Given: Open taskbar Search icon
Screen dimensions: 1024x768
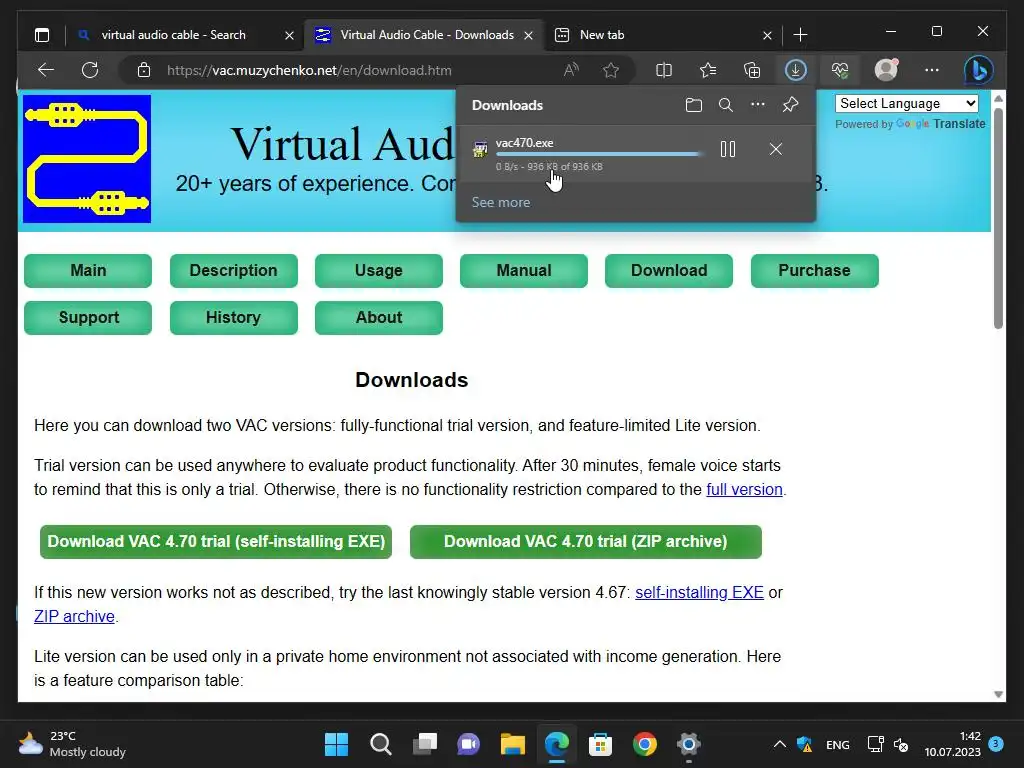Looking at the screenshot, I should pos(381,744).
